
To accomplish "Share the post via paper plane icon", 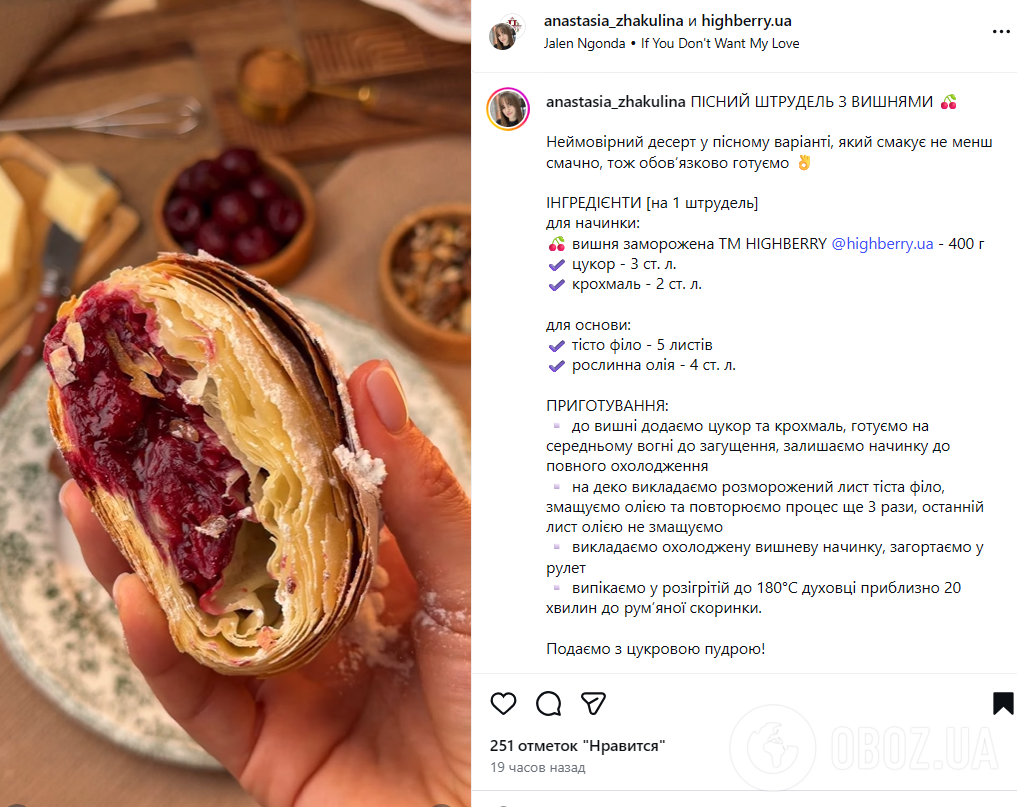I will 593,703.
